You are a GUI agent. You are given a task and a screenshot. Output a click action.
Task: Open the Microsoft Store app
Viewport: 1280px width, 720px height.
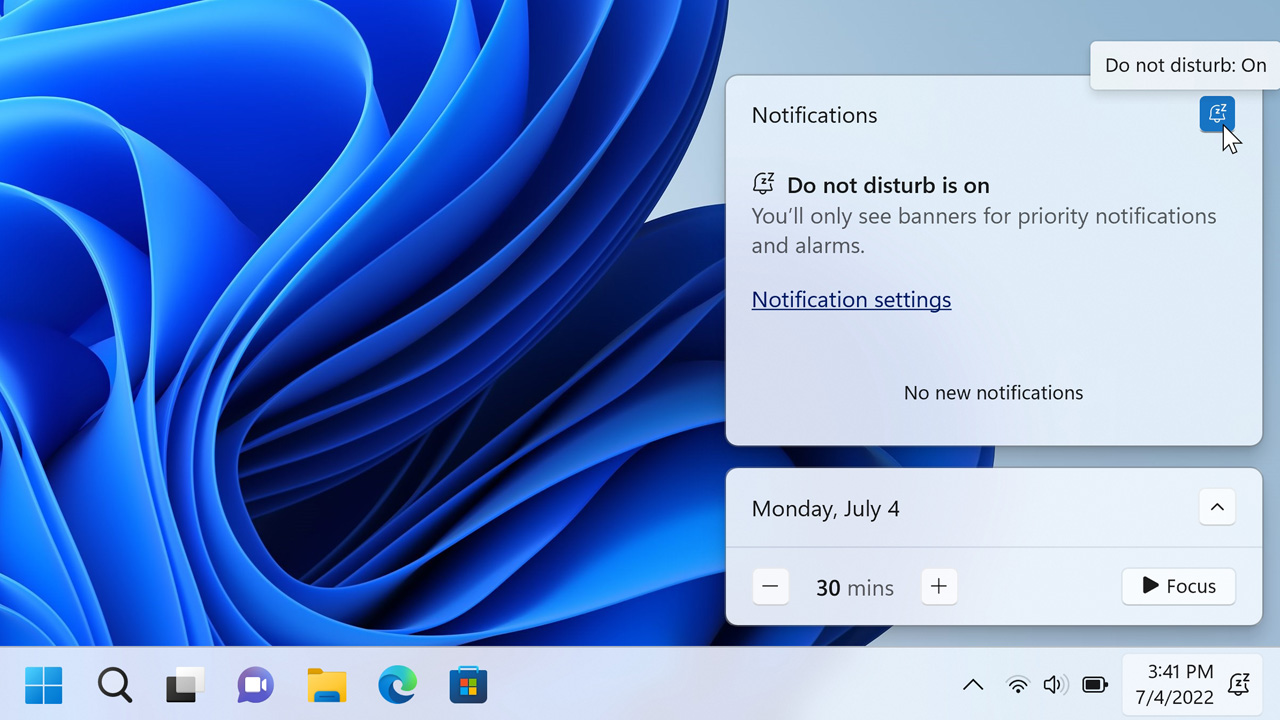point(468,685)
